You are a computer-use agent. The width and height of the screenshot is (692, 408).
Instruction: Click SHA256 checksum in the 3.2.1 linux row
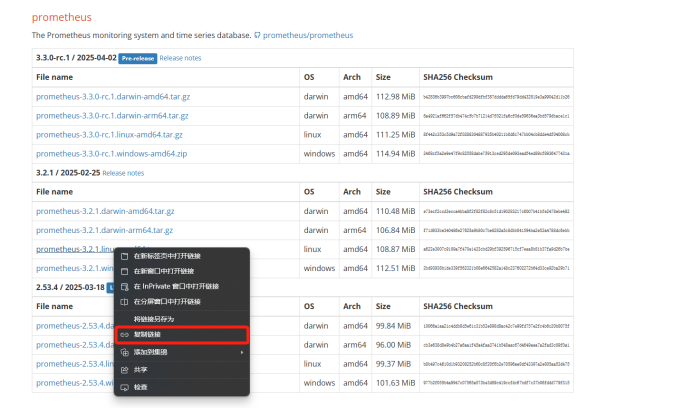click(496, 249)
